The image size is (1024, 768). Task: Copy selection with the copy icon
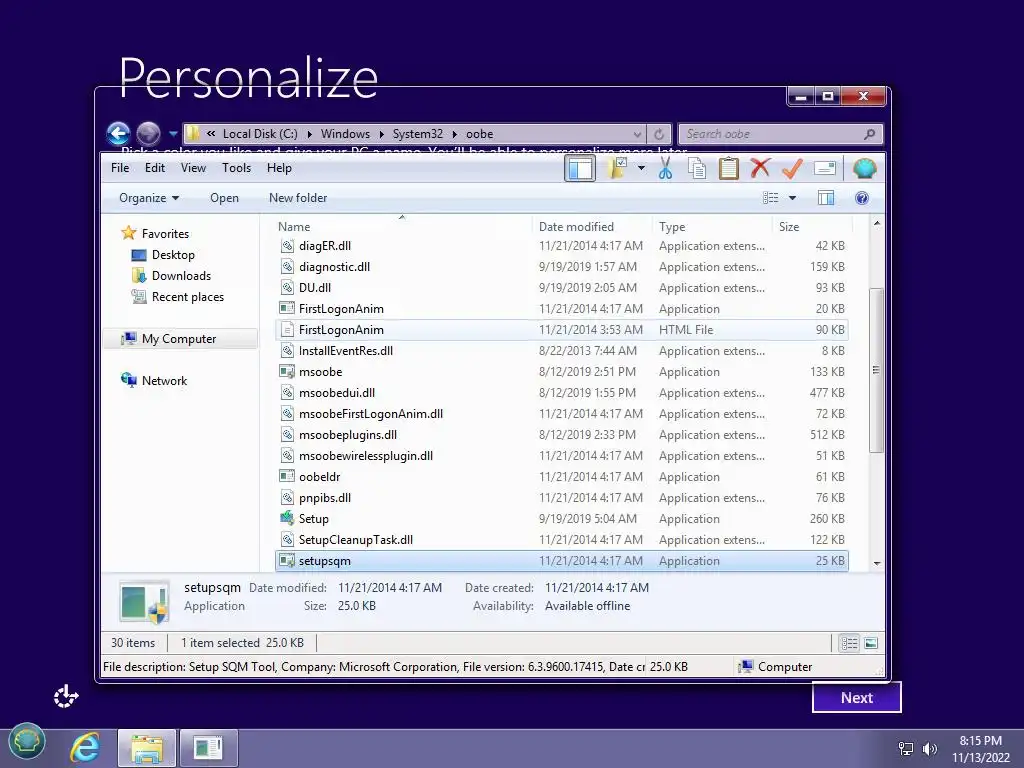(x=697, y=168)
